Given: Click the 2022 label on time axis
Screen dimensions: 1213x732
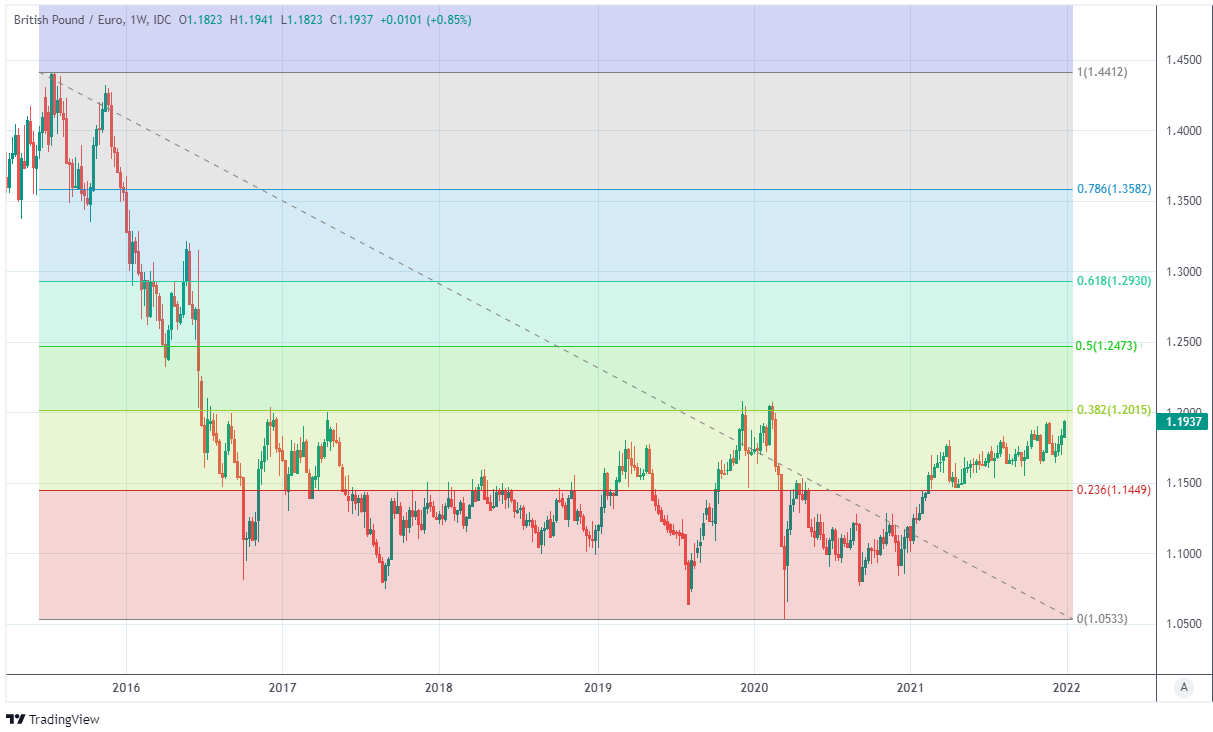Looking at the screenshot, I should pos(1067,687).
